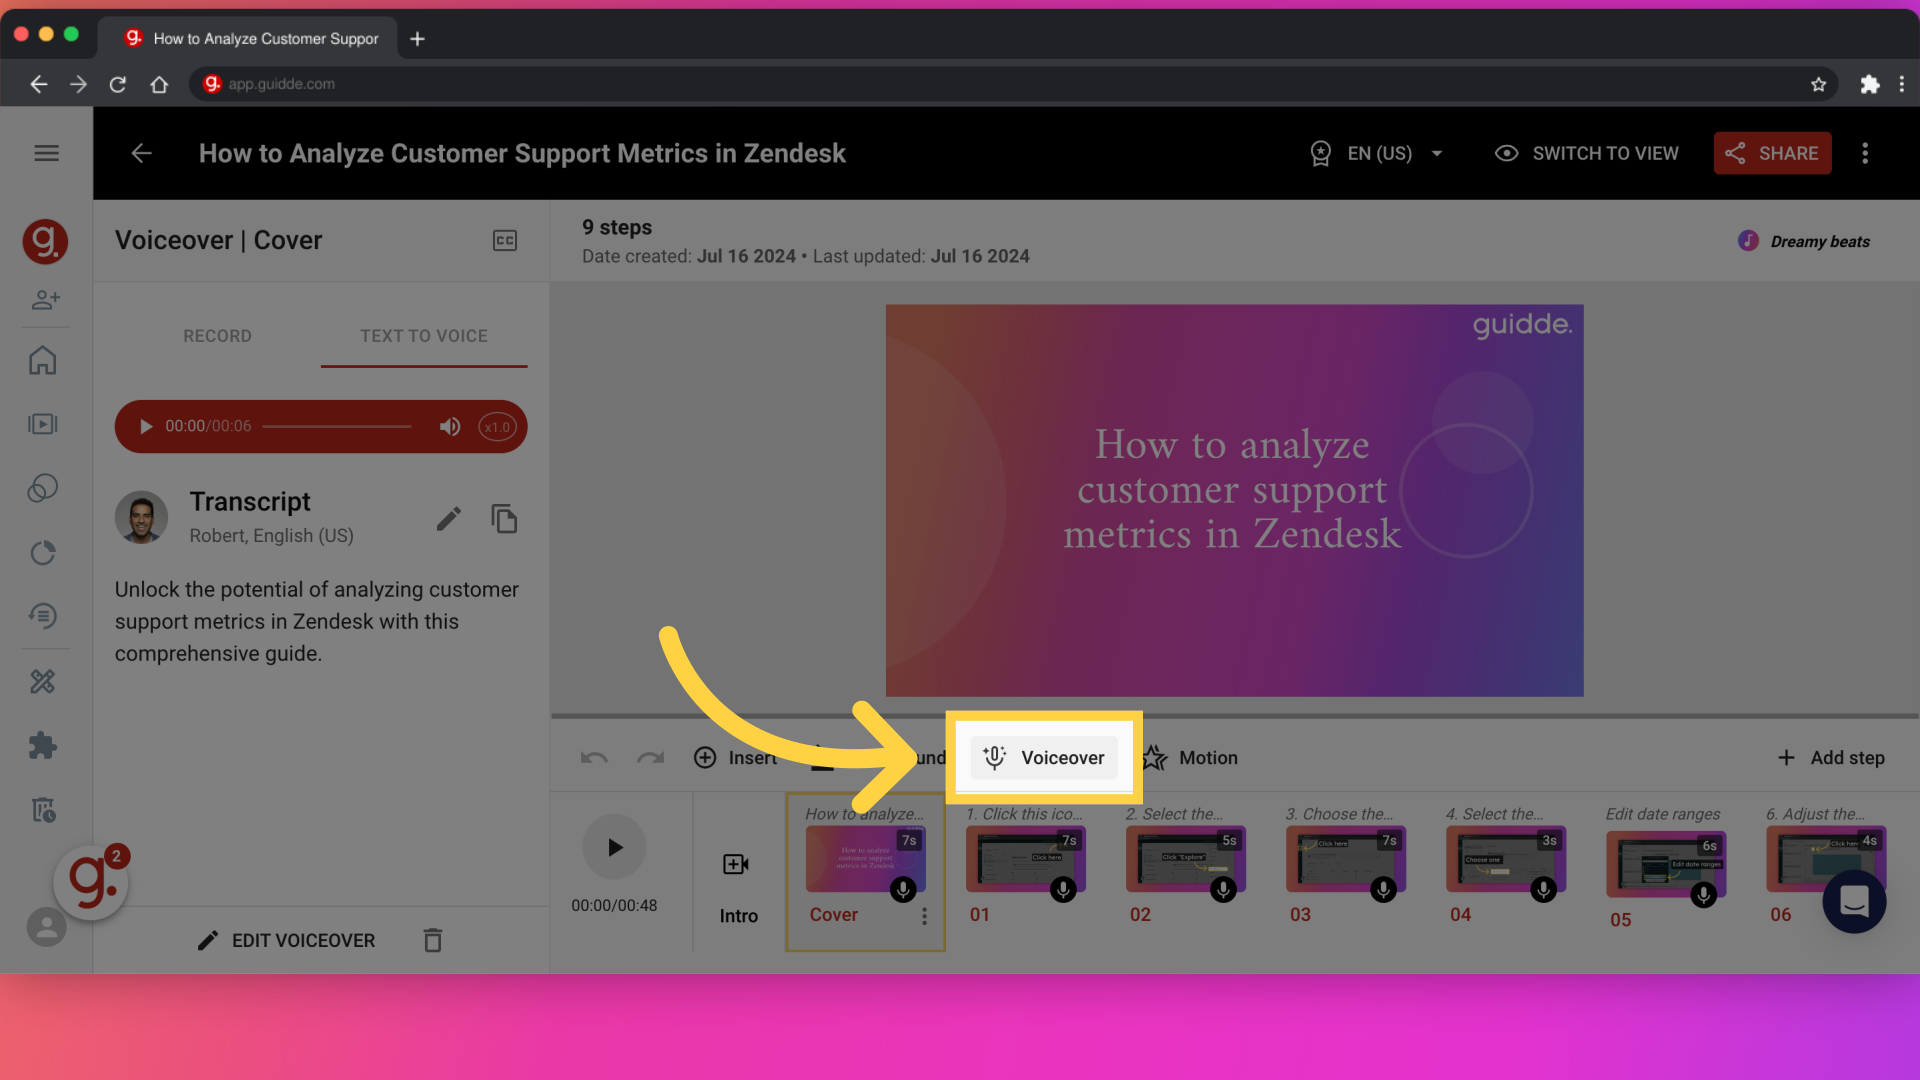Open the Insert menu in toolbar
This screenshot has height=1080, width=1920.
tap(735, 758)
